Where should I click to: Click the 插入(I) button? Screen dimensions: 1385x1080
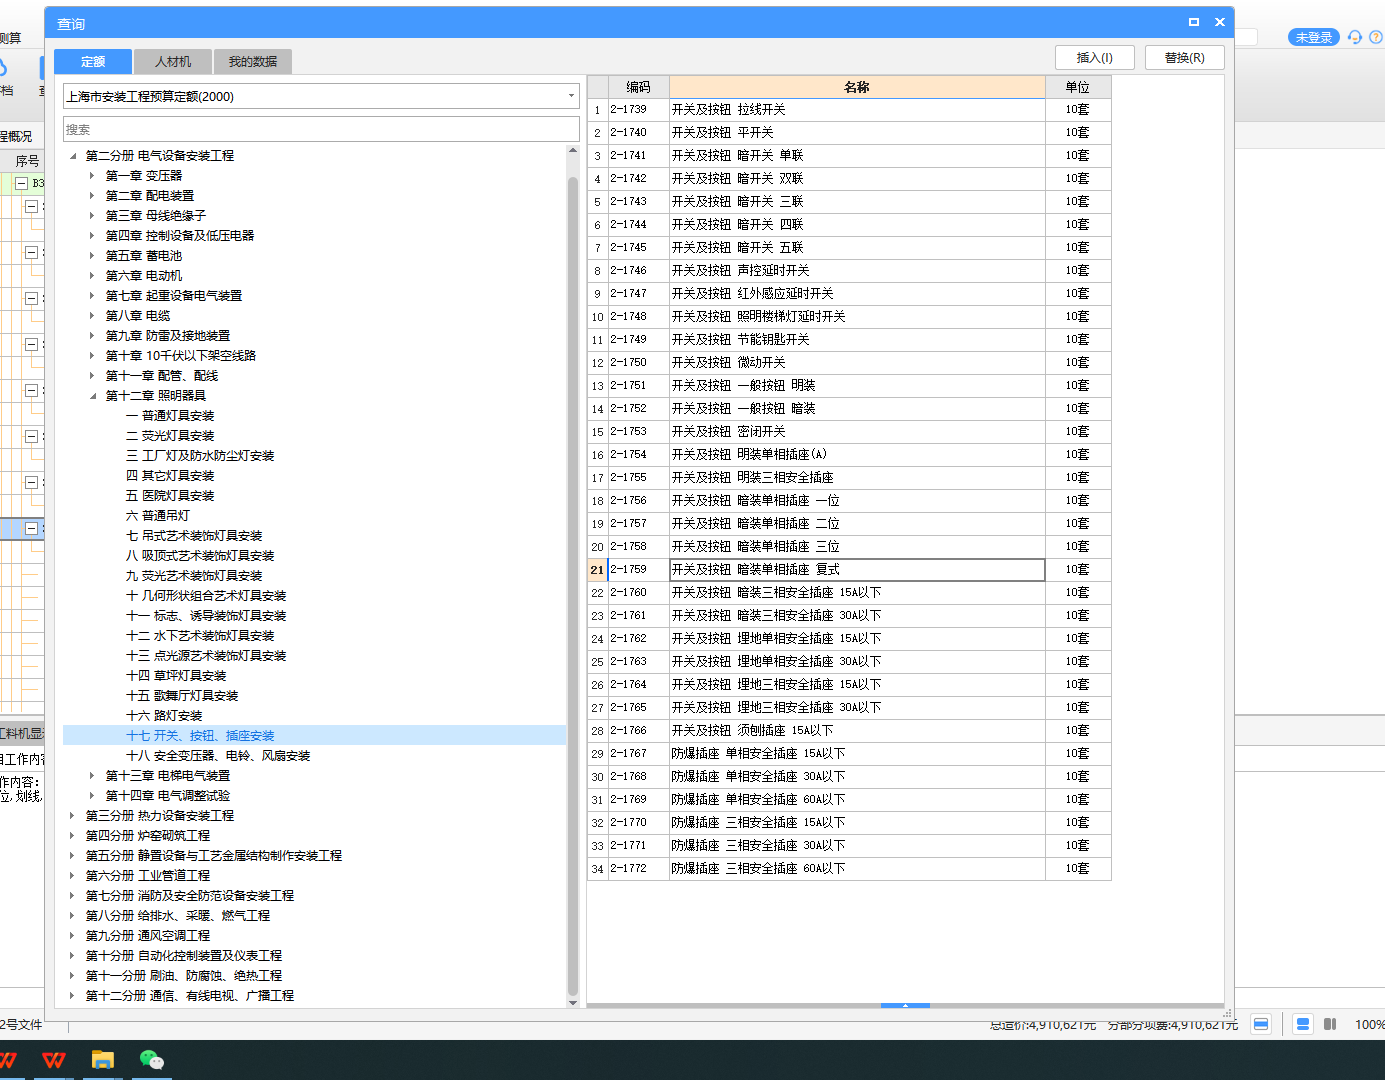(x=1095, y=58)
